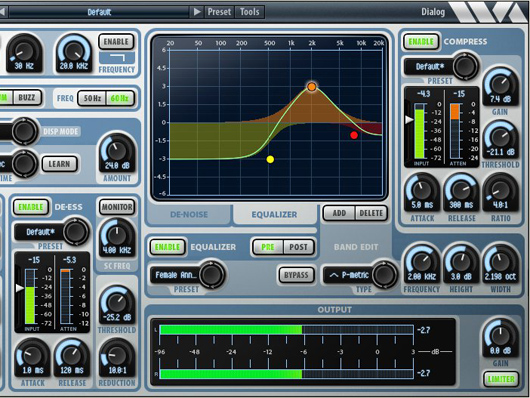Viewport: 530px width, 398px height.
Task: Adjust the compressor 300 ms RELEASE knob
Action: click(x=461, y=192)
